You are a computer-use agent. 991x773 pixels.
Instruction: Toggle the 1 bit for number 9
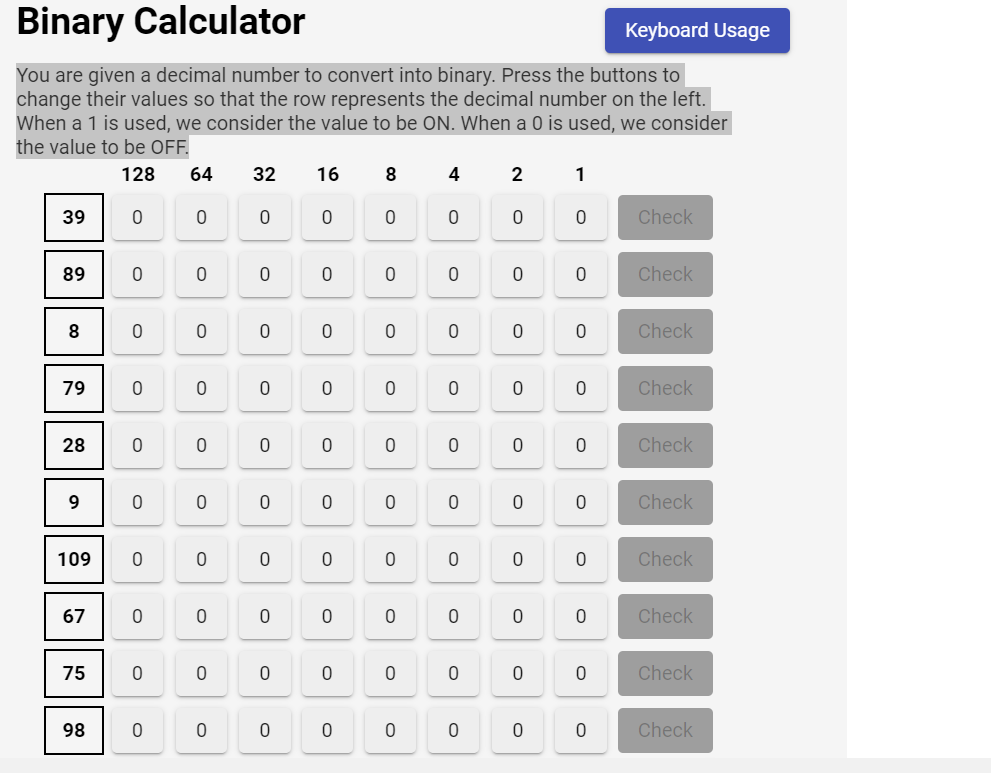click(x=580, y=502)
